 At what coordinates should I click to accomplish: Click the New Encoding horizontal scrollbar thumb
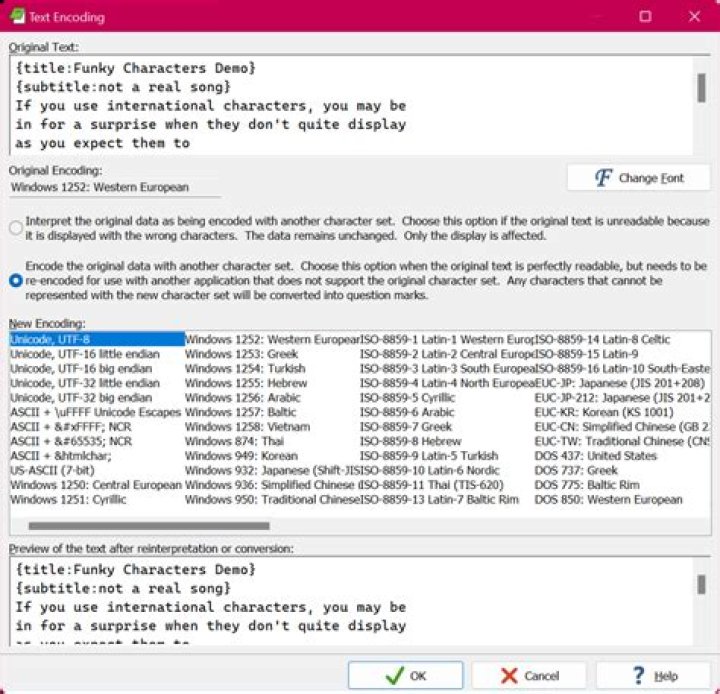(x=149, y=526)
